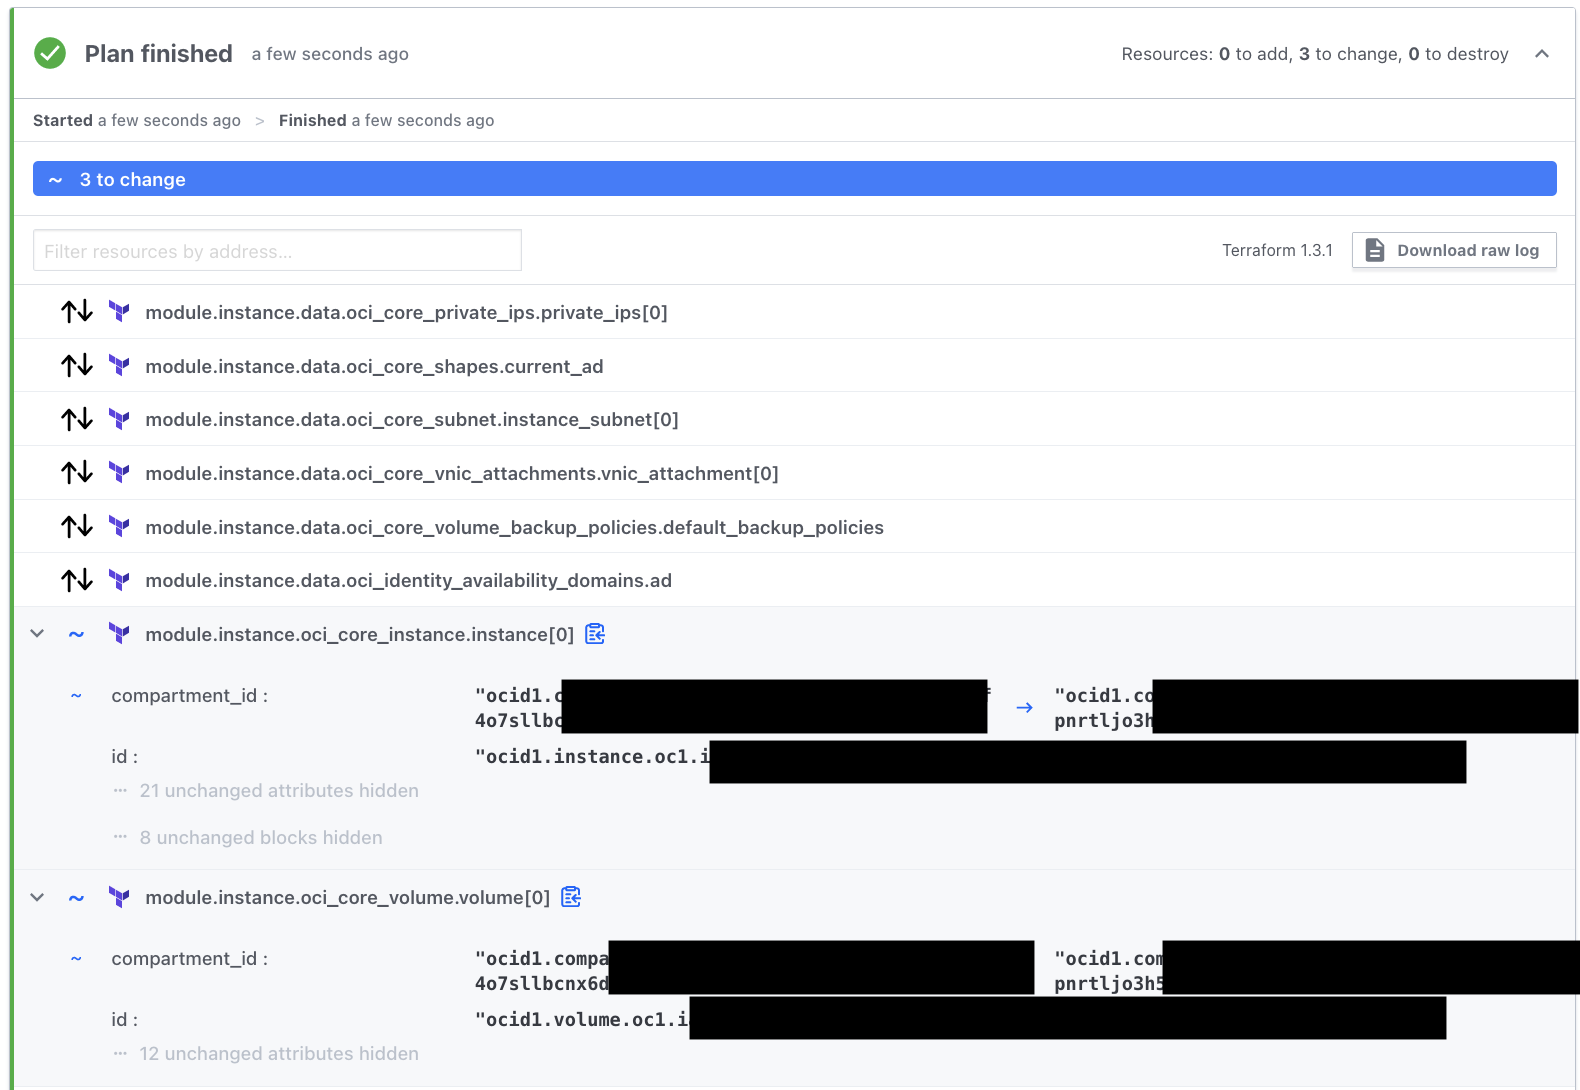Click read arrows icon for oci_core_private_ips.private_ips[0]

[x=77, y=312]
